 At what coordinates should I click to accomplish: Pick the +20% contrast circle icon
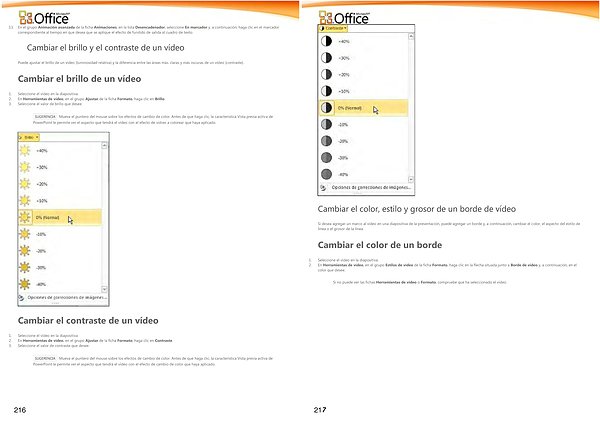326,74
